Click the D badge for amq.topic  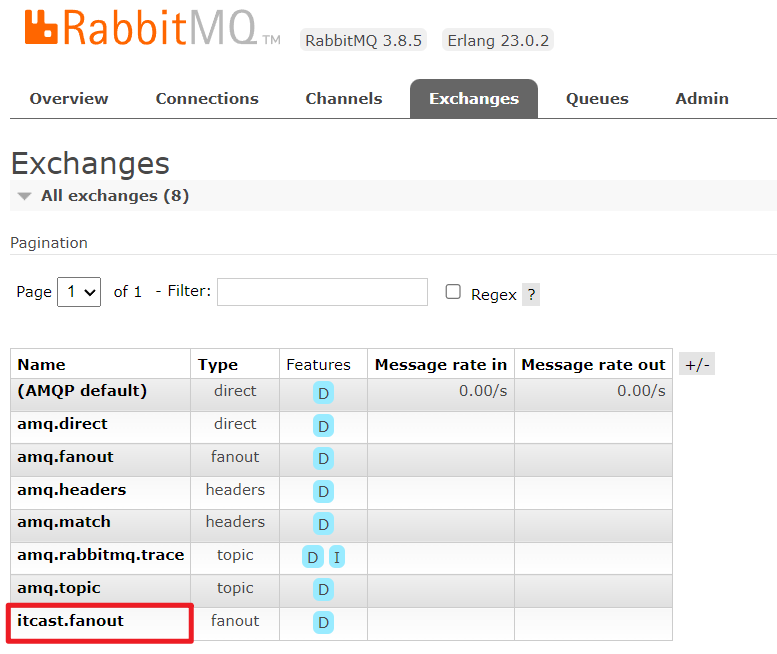point(323,590)
